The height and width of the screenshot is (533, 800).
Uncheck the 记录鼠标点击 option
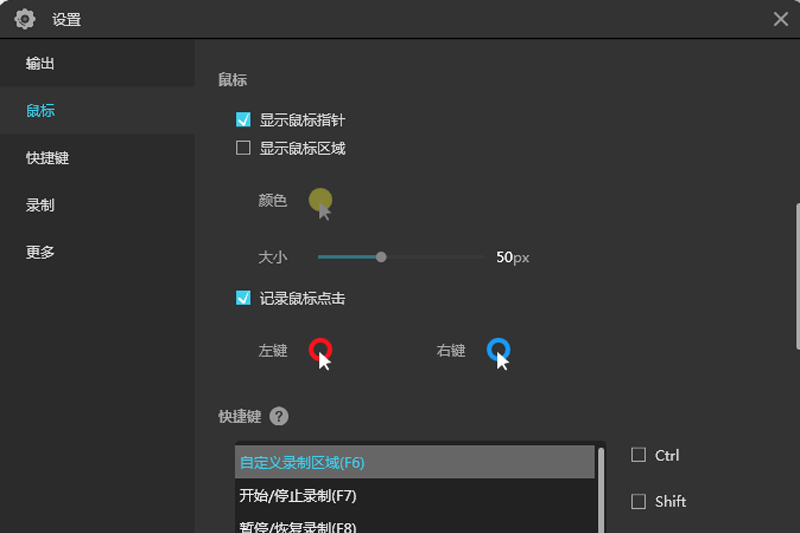pos(243,298)
